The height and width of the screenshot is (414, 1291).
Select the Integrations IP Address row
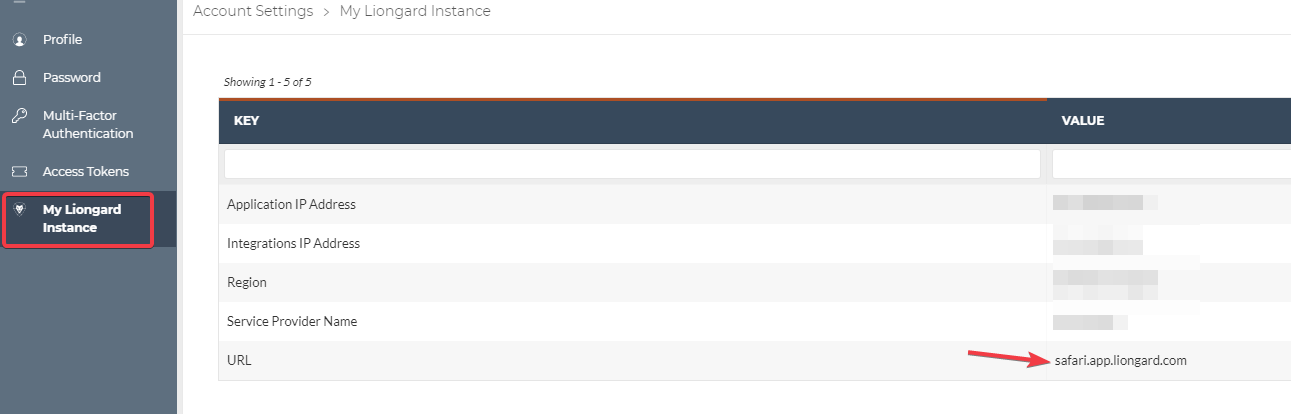coord(755,243)
